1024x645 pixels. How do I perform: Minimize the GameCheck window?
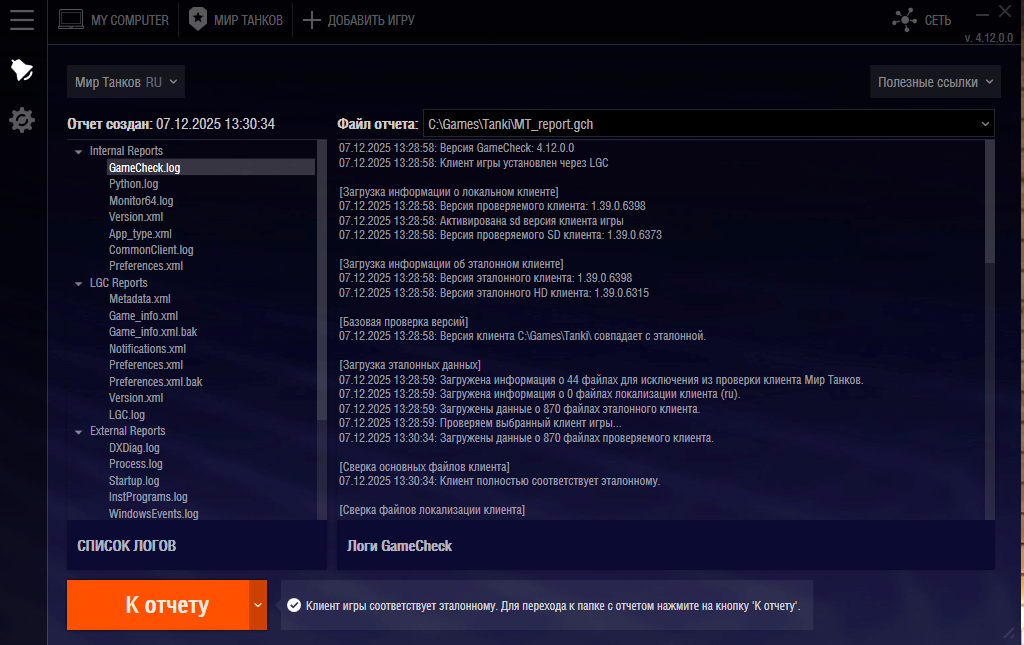point(982,14)
